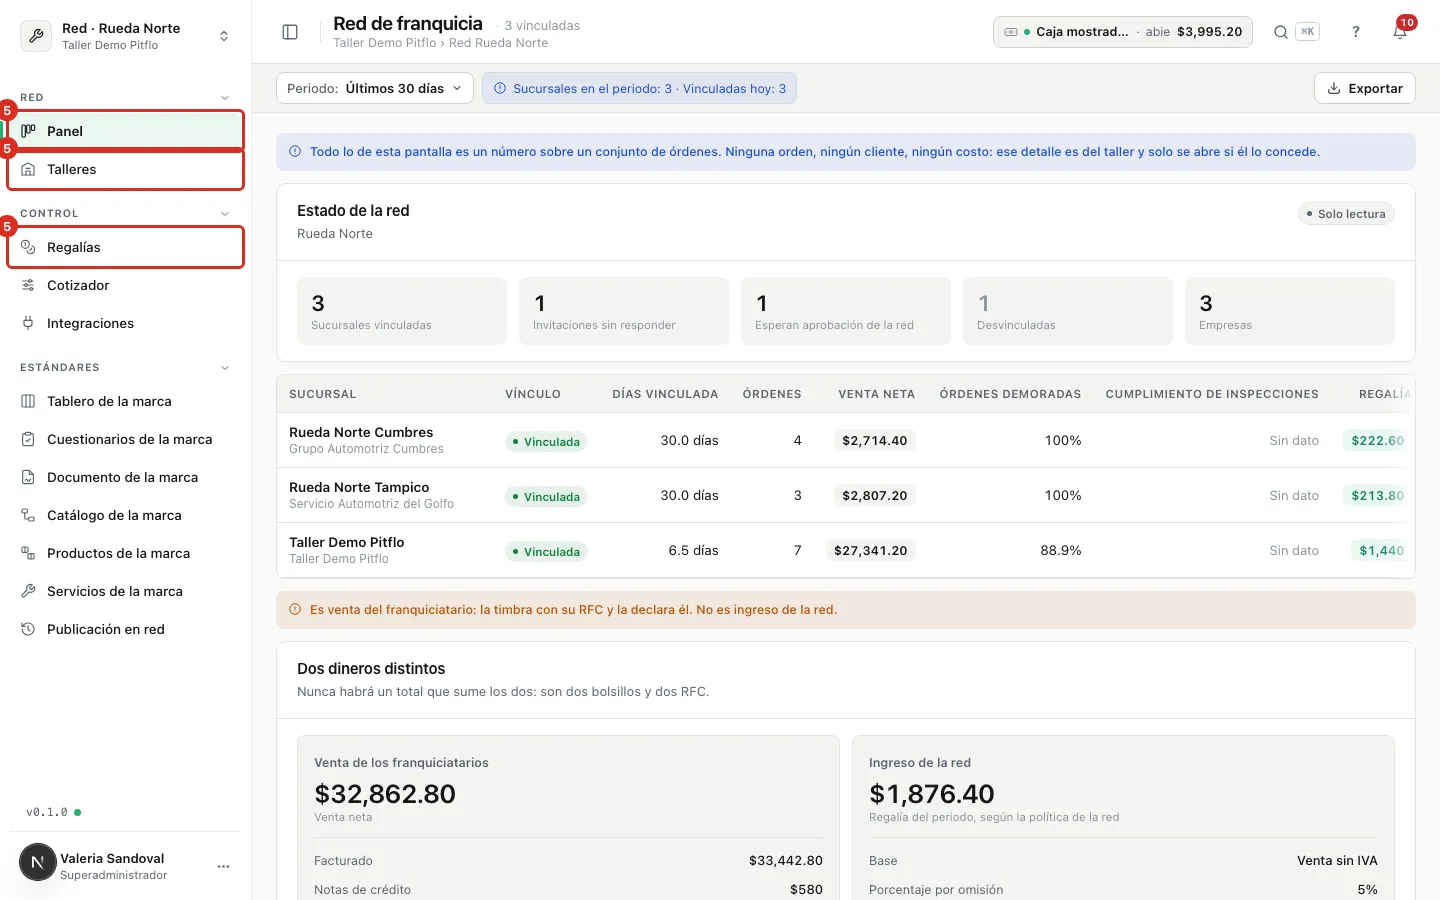The width and height of the screenshot is (1440, 900).
Task: Open search with the magnifier icon
Action: pos(1280,32)
